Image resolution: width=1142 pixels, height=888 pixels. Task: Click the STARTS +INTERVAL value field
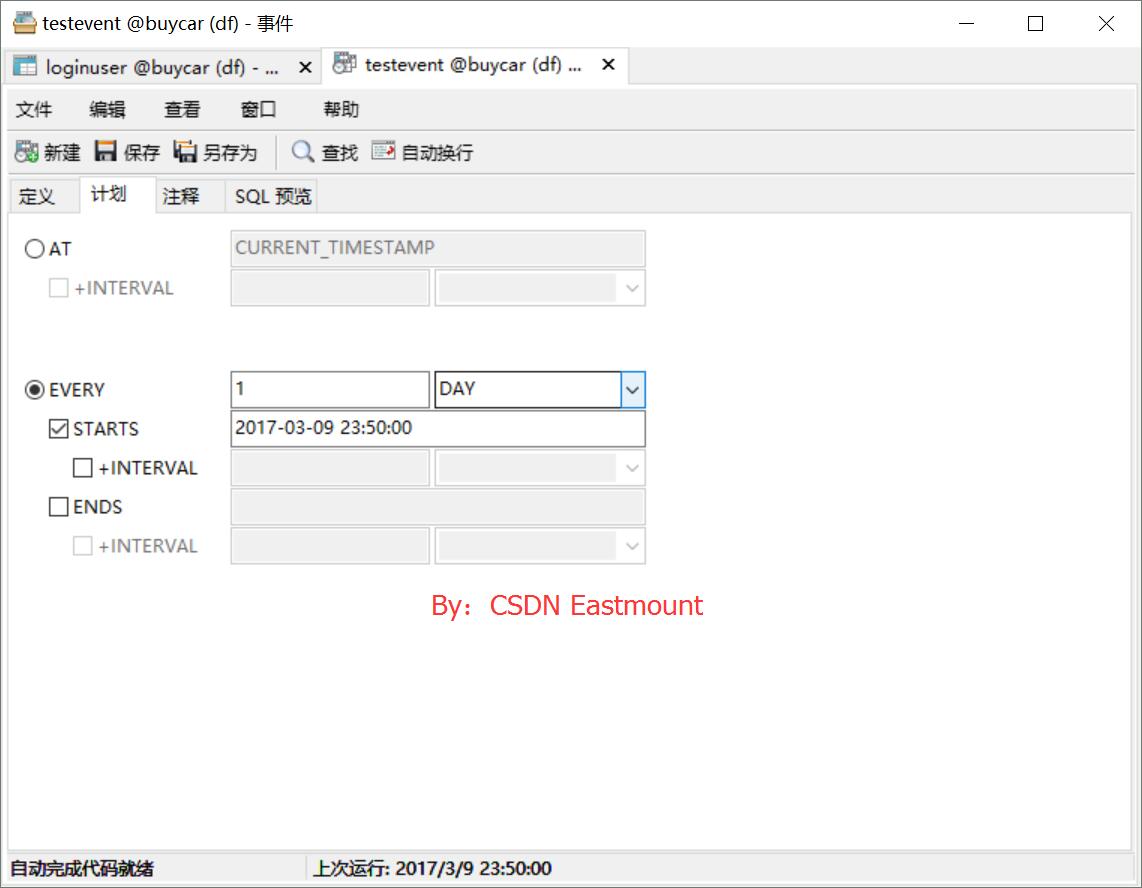[330, 468]
